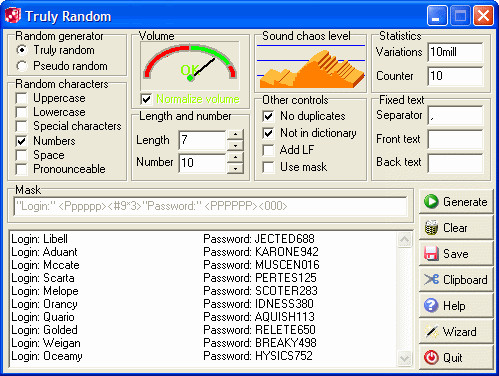Click the Wizard wand icon
The height and width of the screenshot is (376, 499).
coord(431,331)
